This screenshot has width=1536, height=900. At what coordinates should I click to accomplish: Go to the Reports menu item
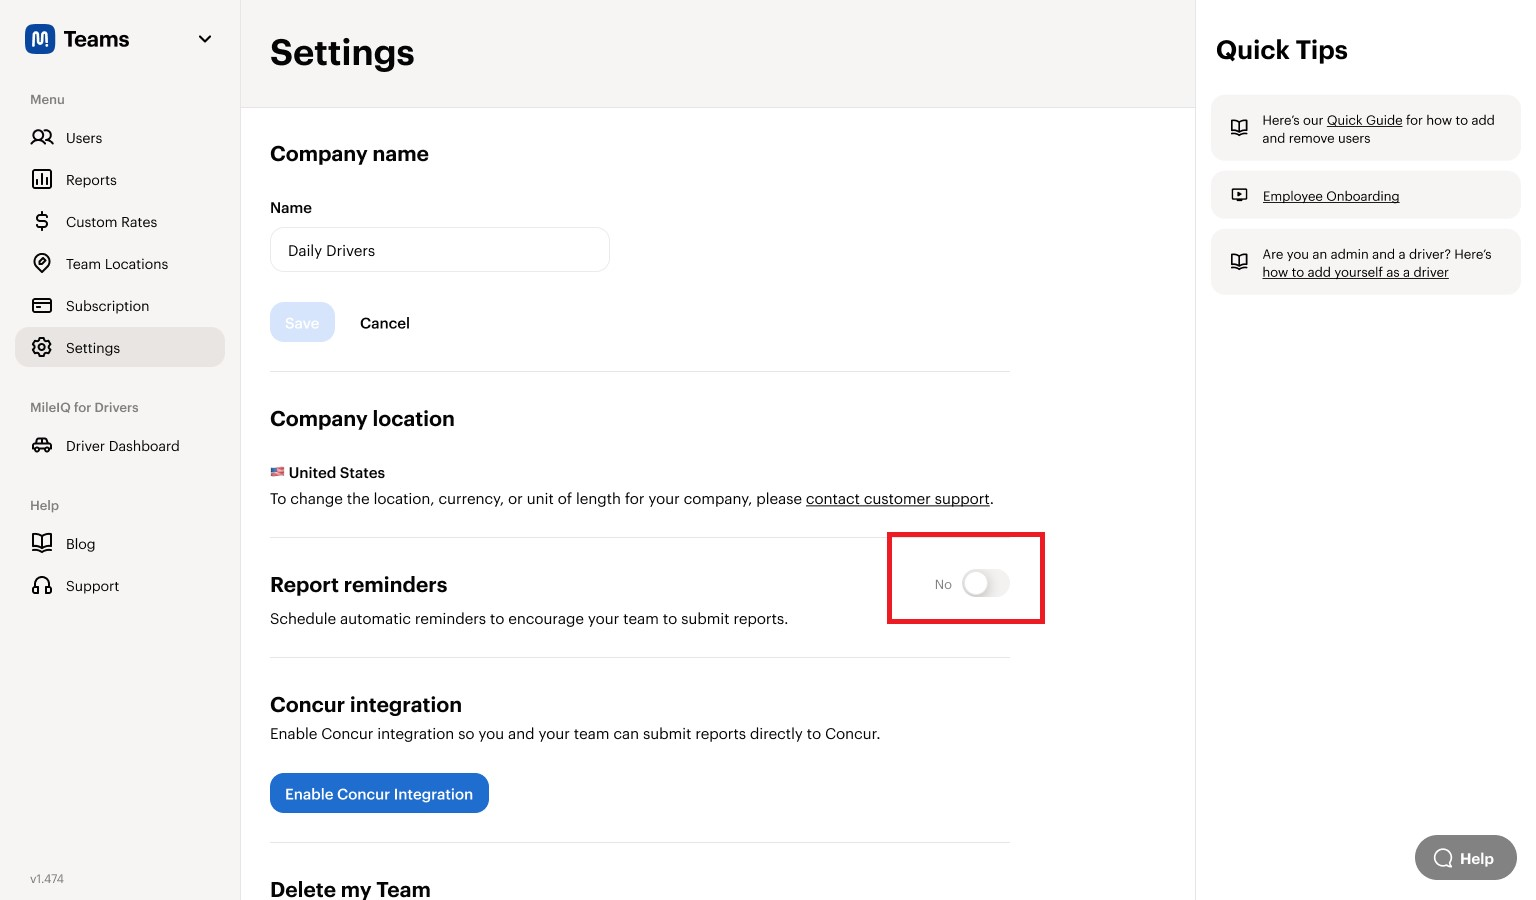[91, 180]
